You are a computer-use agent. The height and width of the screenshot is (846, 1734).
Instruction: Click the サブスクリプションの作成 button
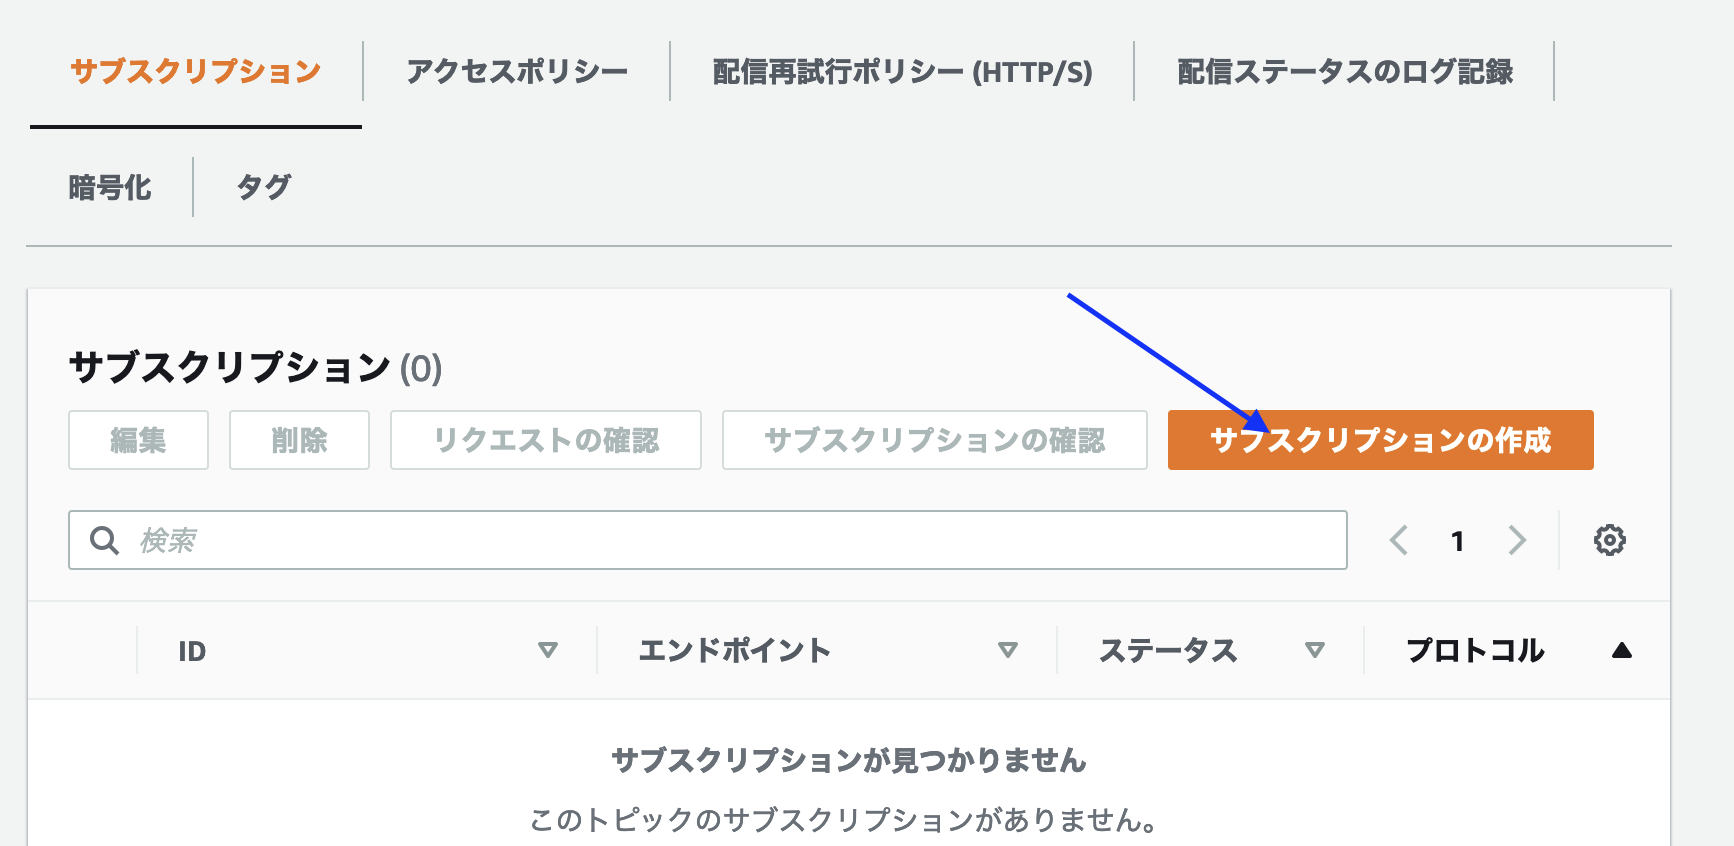pyautogui.click(x=1380, y=440)
